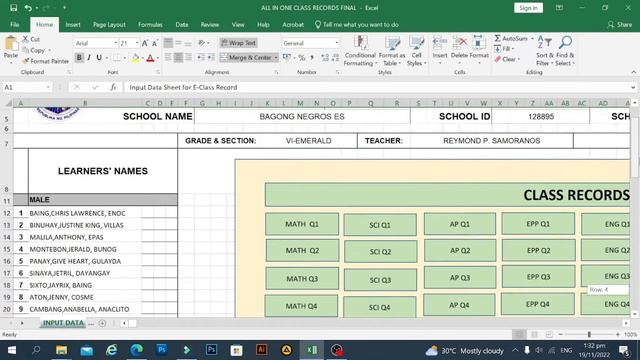Click the SCI Q2 button
Viewport: 640px width, 360px height.
coord(380,251)
